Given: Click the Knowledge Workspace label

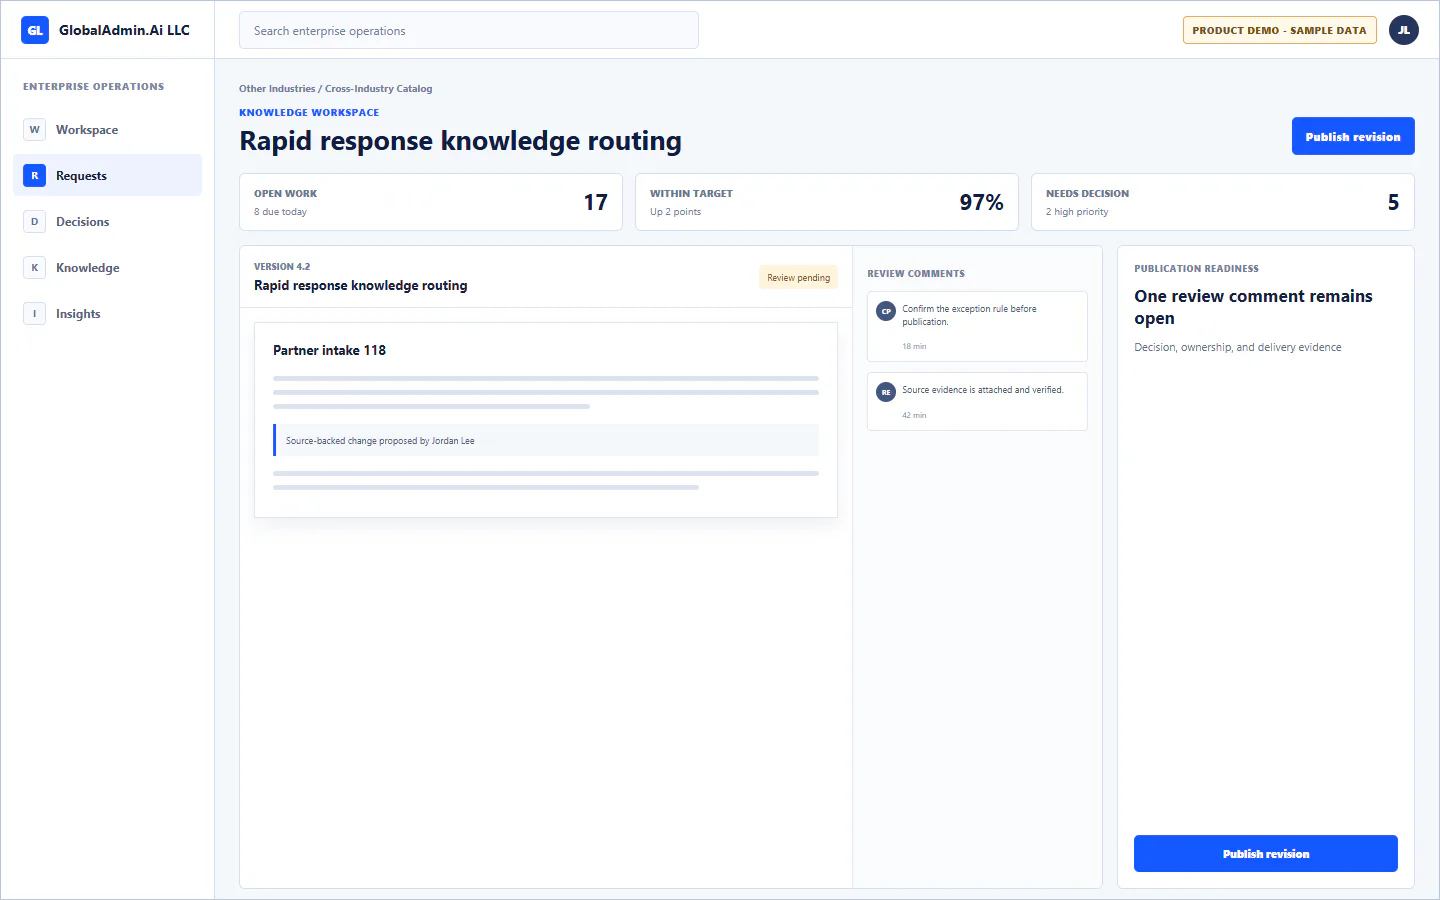Looking at the screenshot, I should coord(309,113).
